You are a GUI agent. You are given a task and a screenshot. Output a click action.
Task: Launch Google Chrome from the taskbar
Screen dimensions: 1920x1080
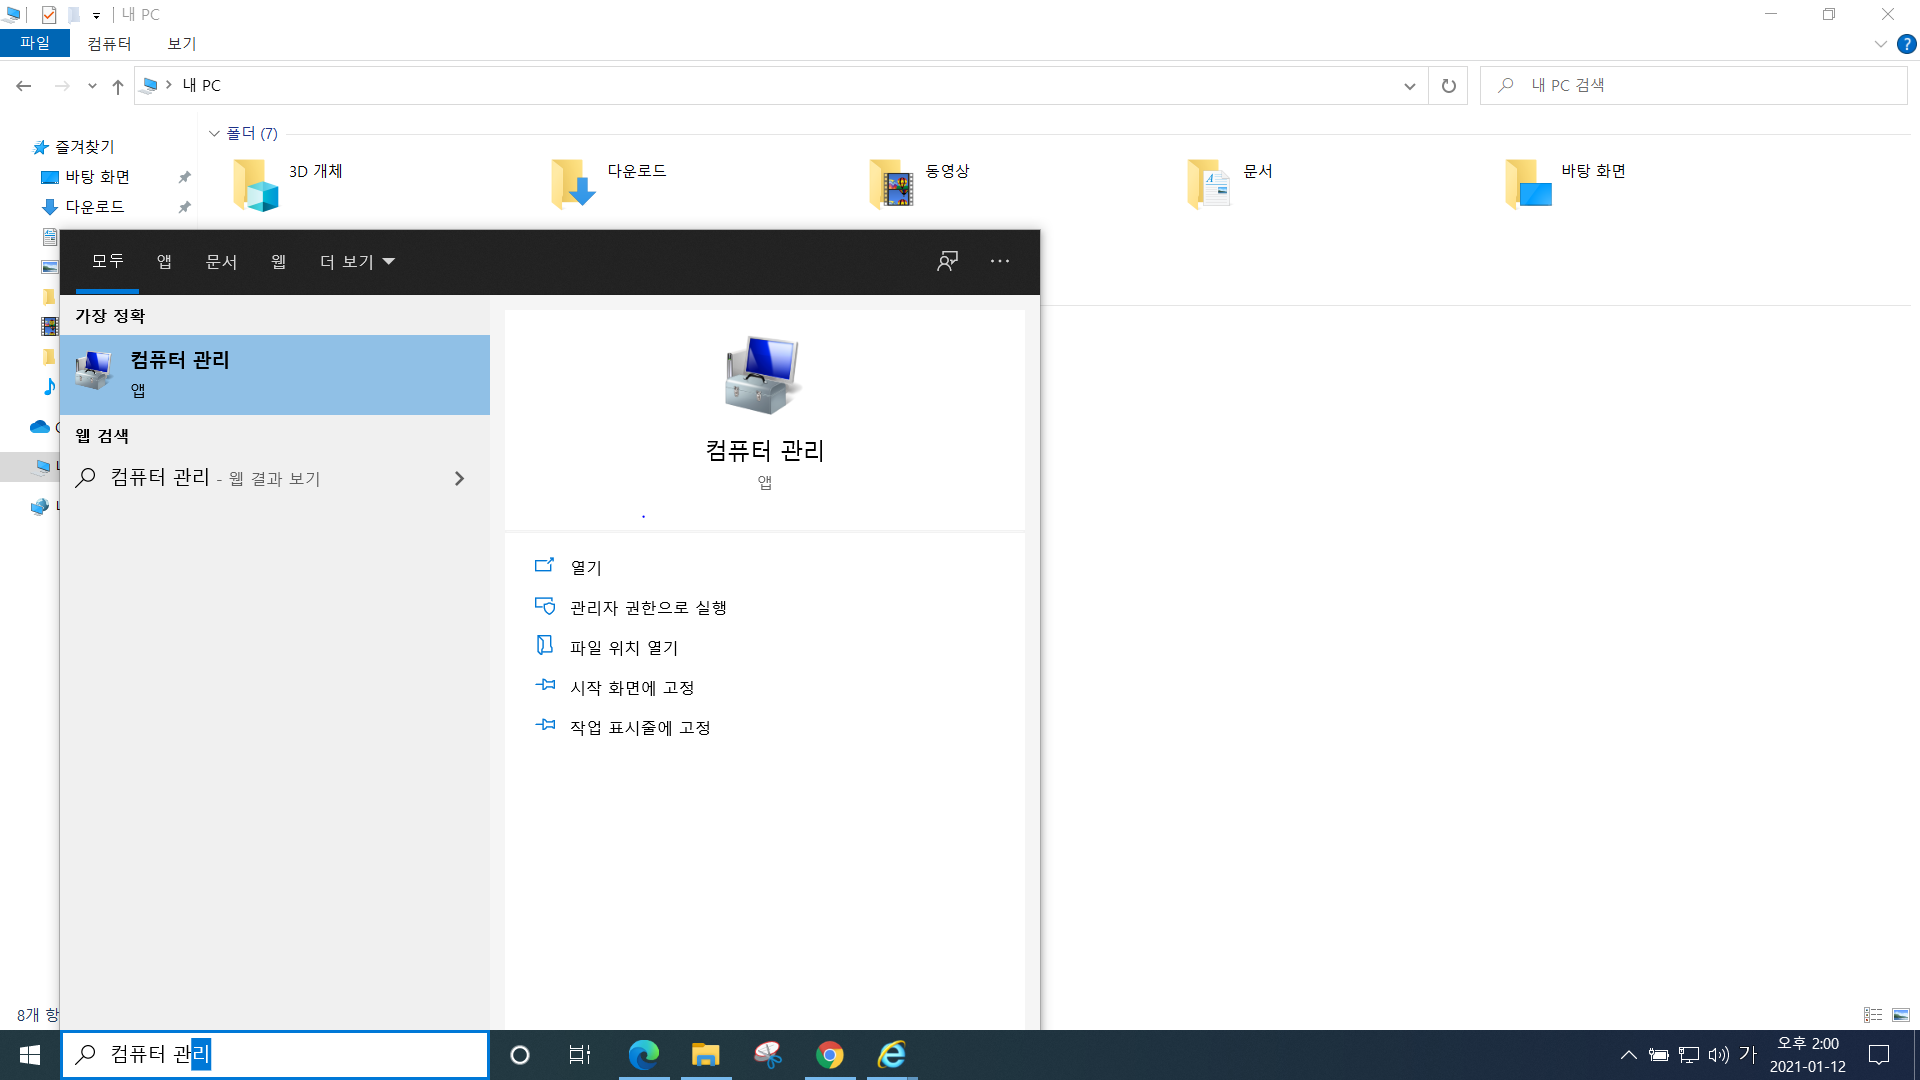point(829,1054)
